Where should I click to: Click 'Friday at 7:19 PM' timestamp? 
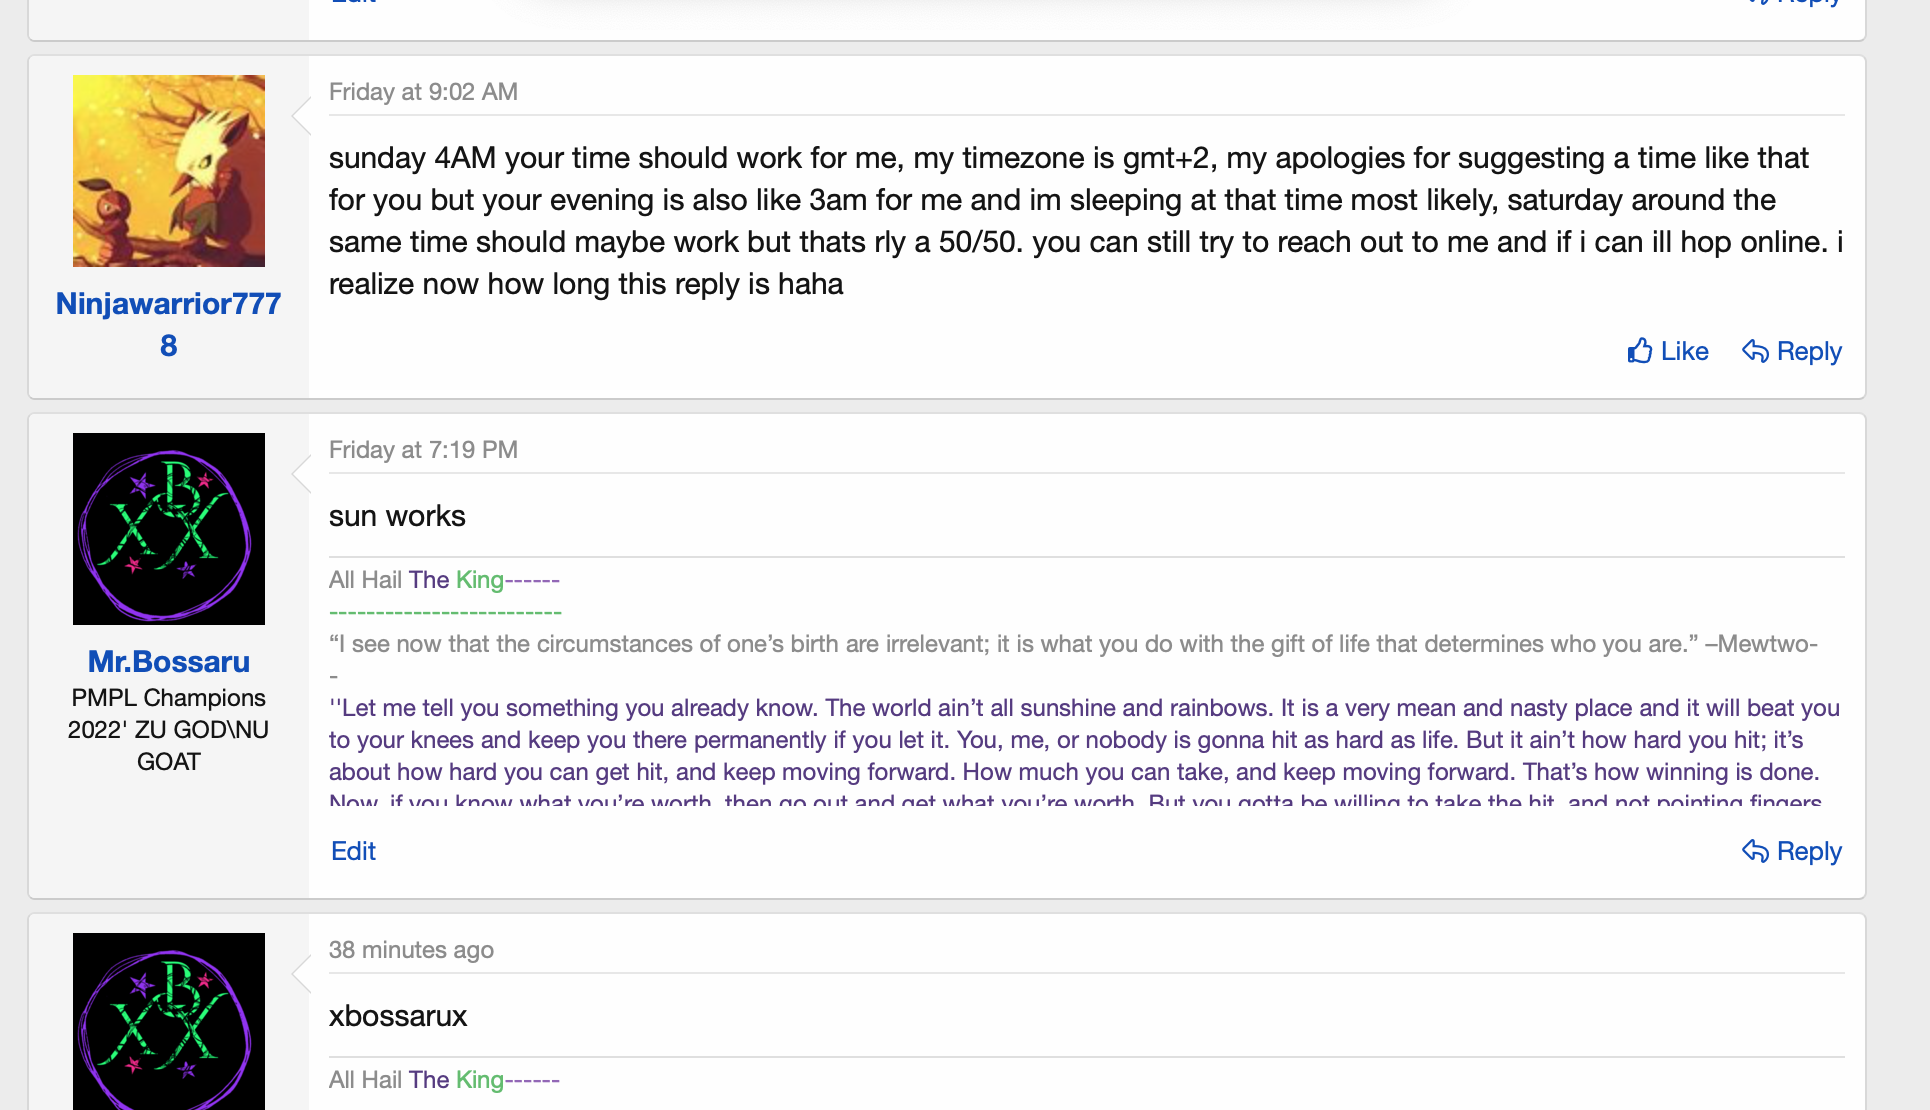click(x=423, y=450)
